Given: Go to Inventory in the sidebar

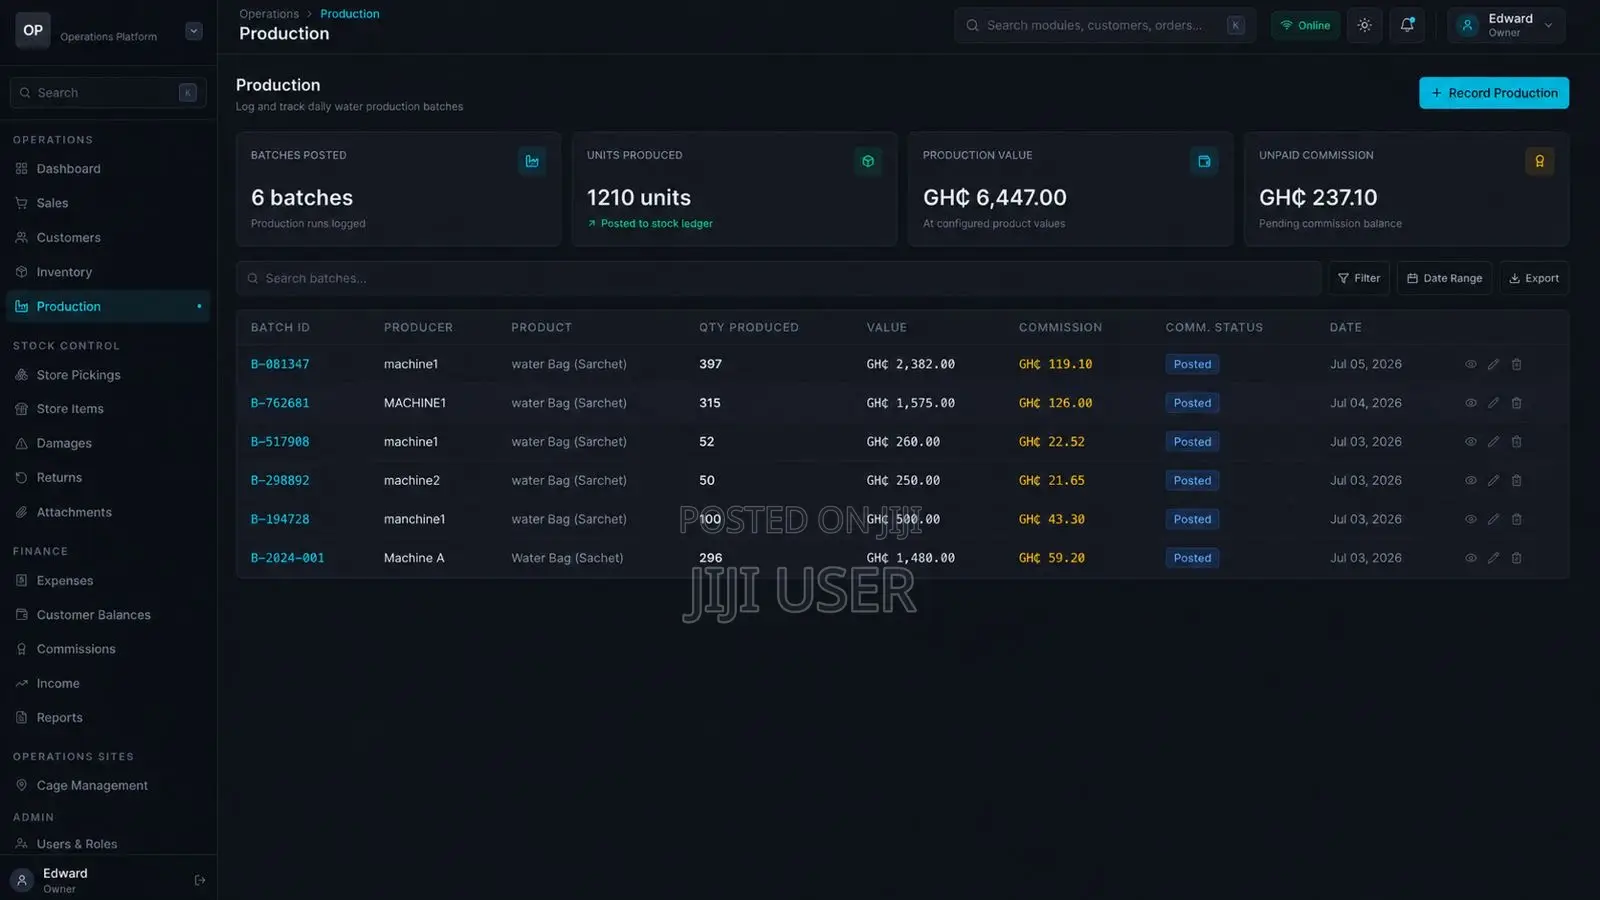Looking at the screenshot, I should coord(64,272).
